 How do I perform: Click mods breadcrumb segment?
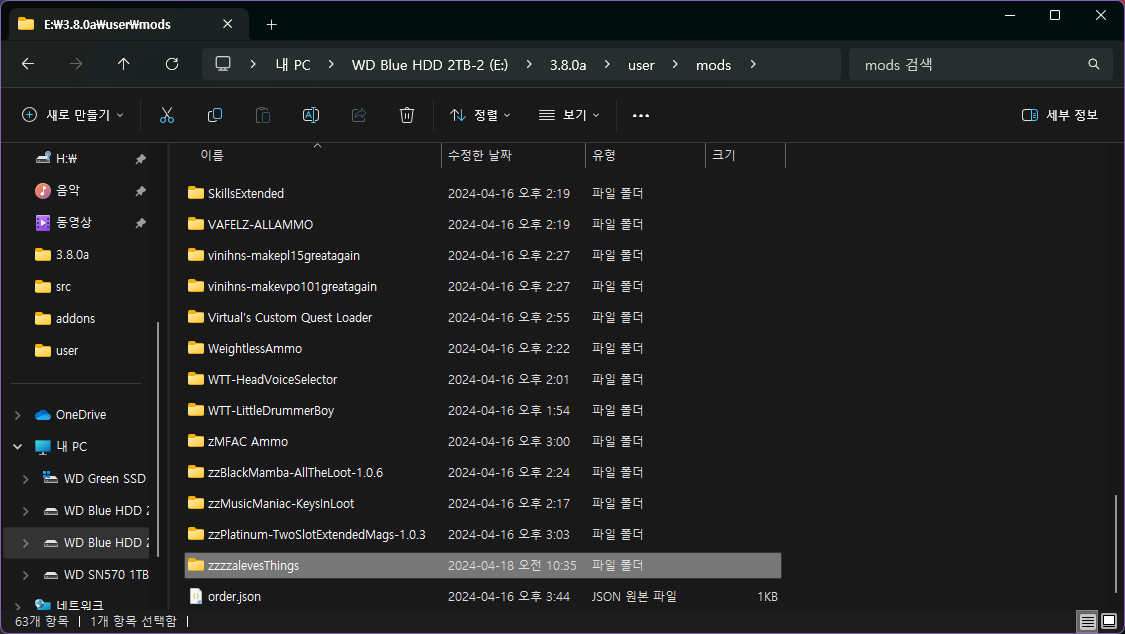[713, 65]
